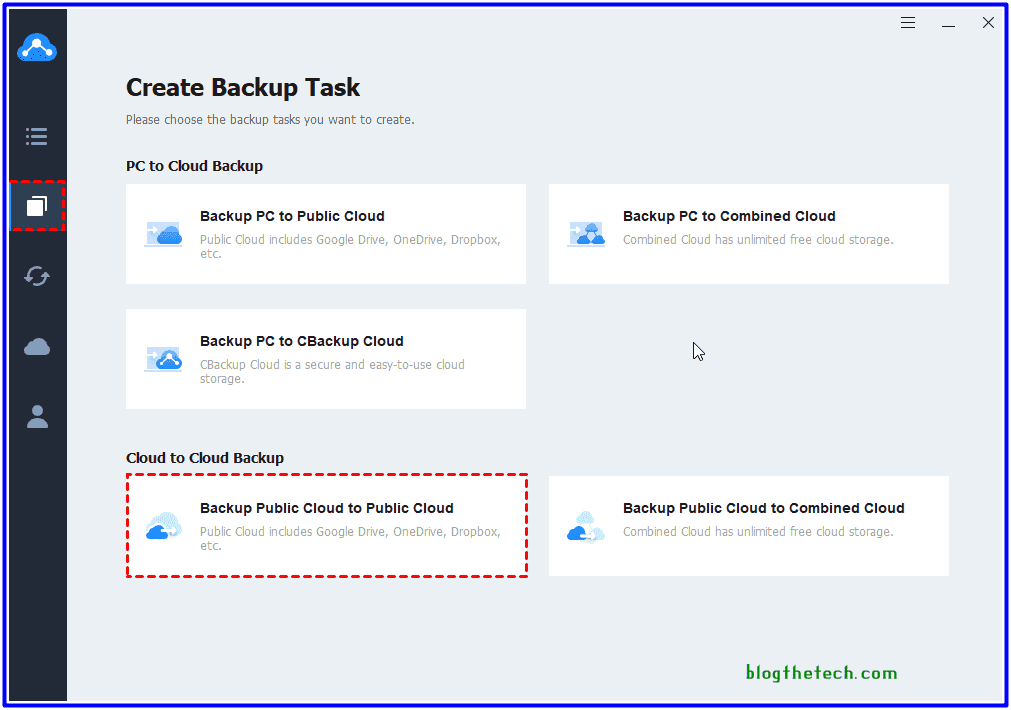The height and width of the screenshot is (710, 1011).
Task: Choose "Backup PC to Public Cloud" title
Action: tap(292, 216)
